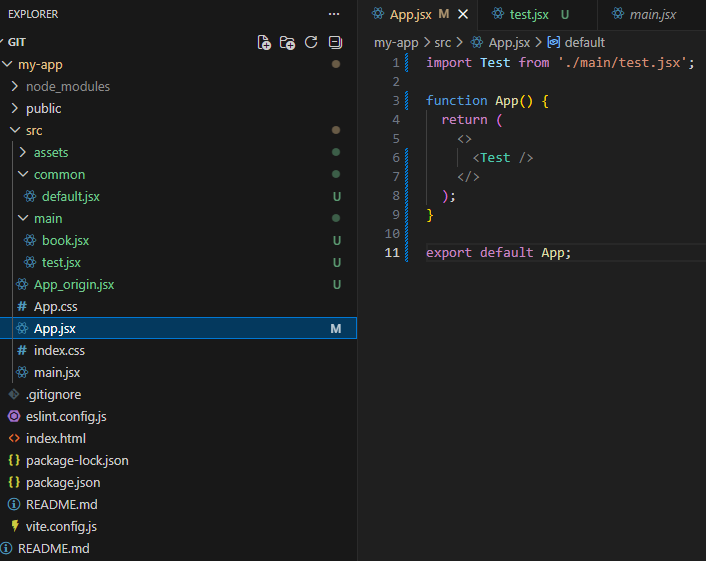Click line number 3 in the gutter
This screenshot has height=561, width=706.
396,100
